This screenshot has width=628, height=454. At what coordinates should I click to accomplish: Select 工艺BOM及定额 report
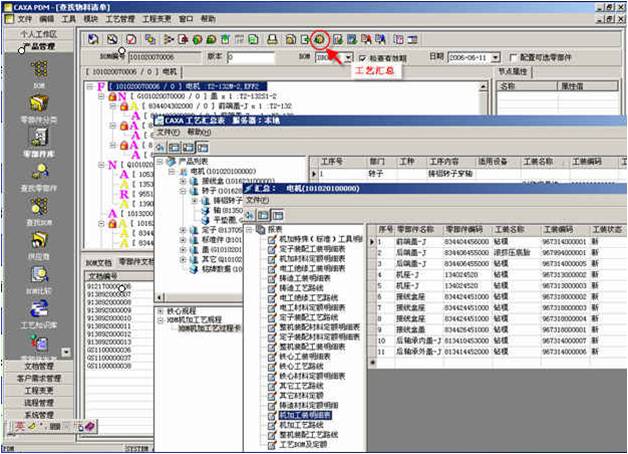tap(303, 444)
